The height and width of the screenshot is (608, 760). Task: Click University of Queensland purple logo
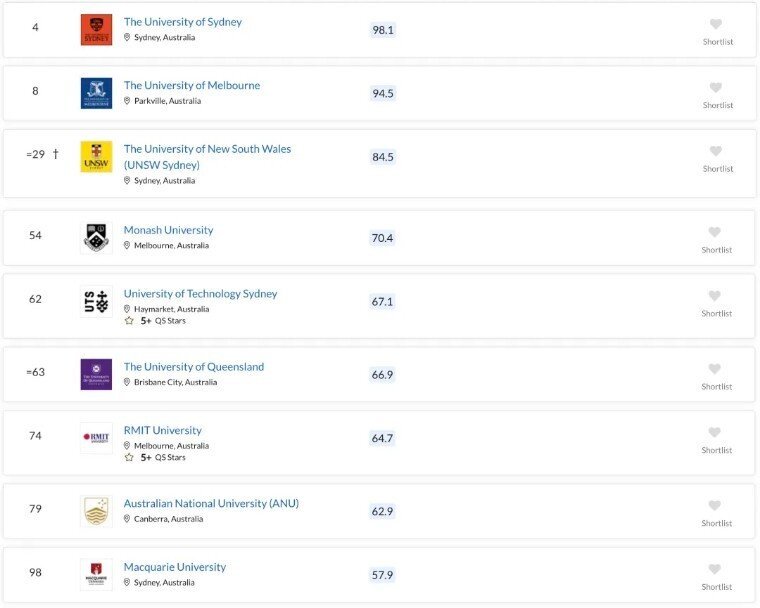[x=96, y=374]
